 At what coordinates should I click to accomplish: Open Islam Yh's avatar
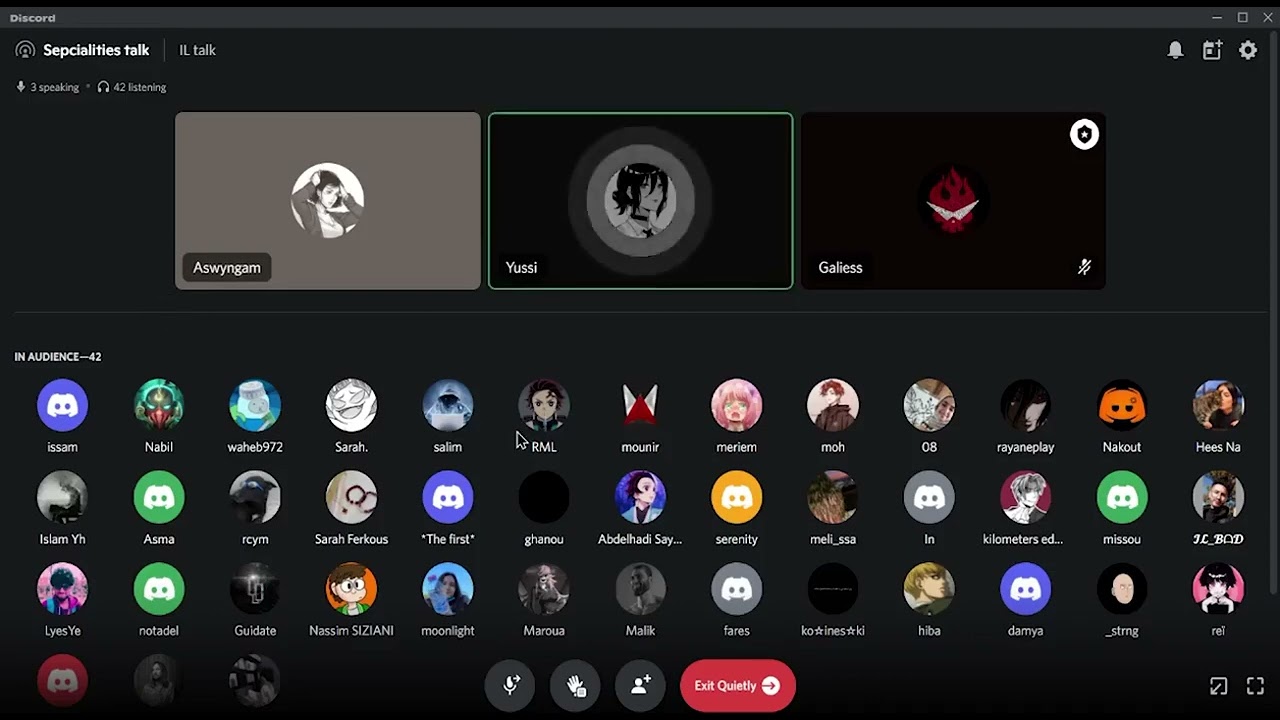point(62,497)
